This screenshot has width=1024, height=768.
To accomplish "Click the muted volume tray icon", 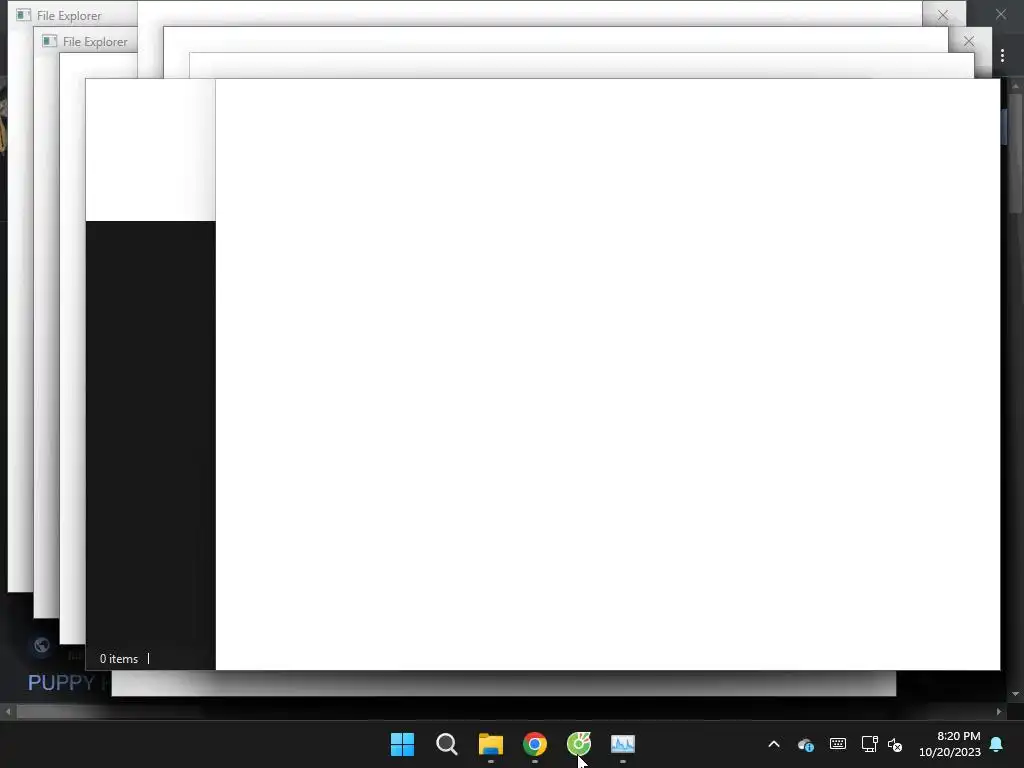I will point(895,744).
